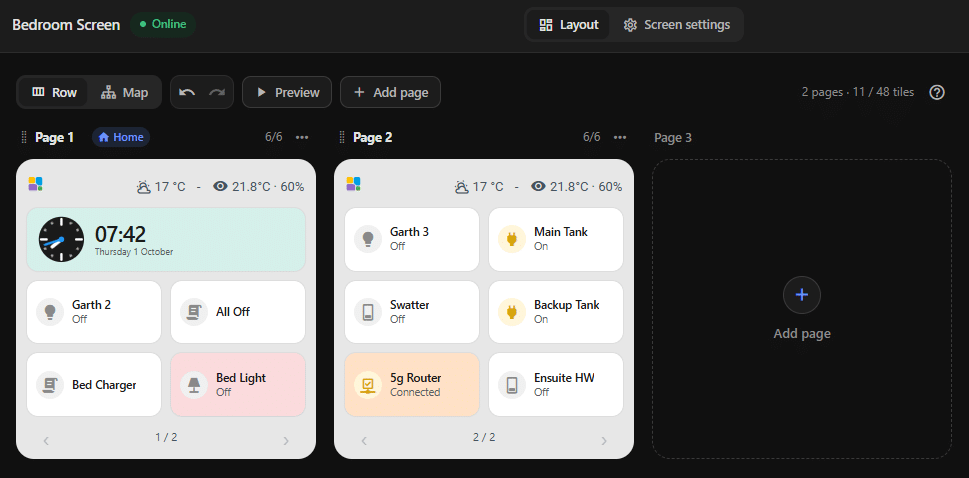Click the 6/6 tile count on Page 2
969x478 pixels.
point(591,137)
